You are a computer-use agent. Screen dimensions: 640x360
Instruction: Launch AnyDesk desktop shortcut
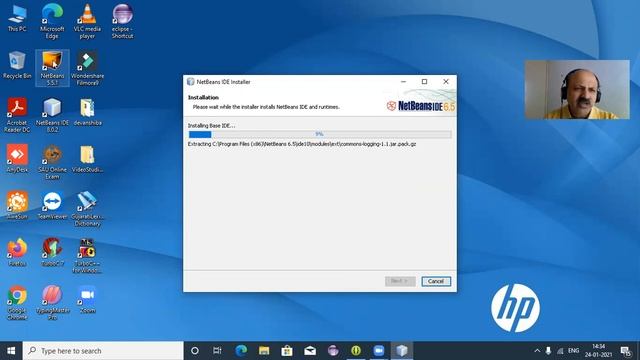pos(17,158)
